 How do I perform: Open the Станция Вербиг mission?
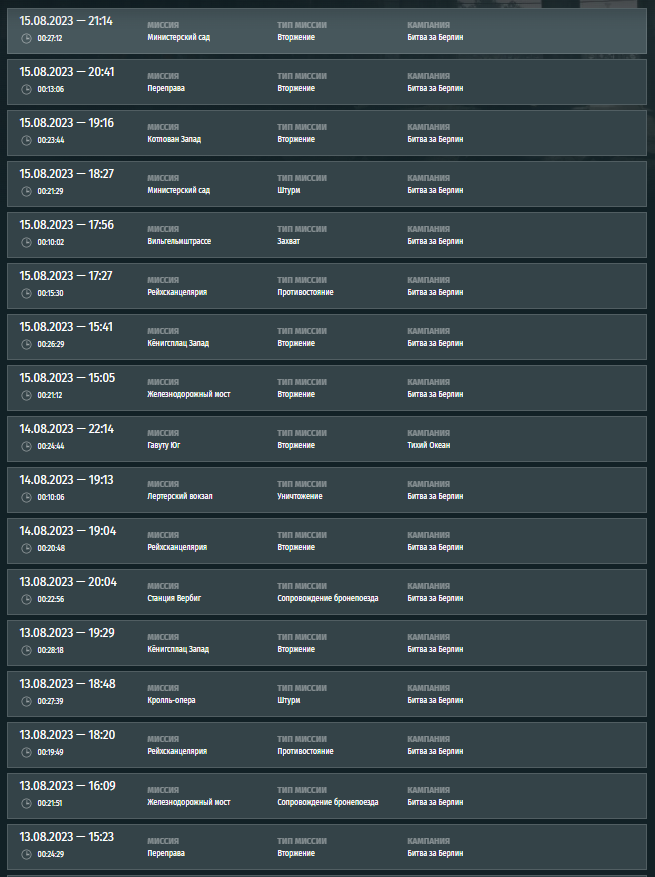coord(175,599)
